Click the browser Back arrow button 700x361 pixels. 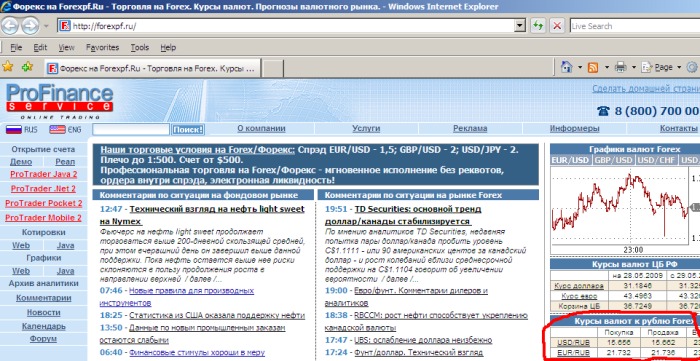tap(10, 26)
